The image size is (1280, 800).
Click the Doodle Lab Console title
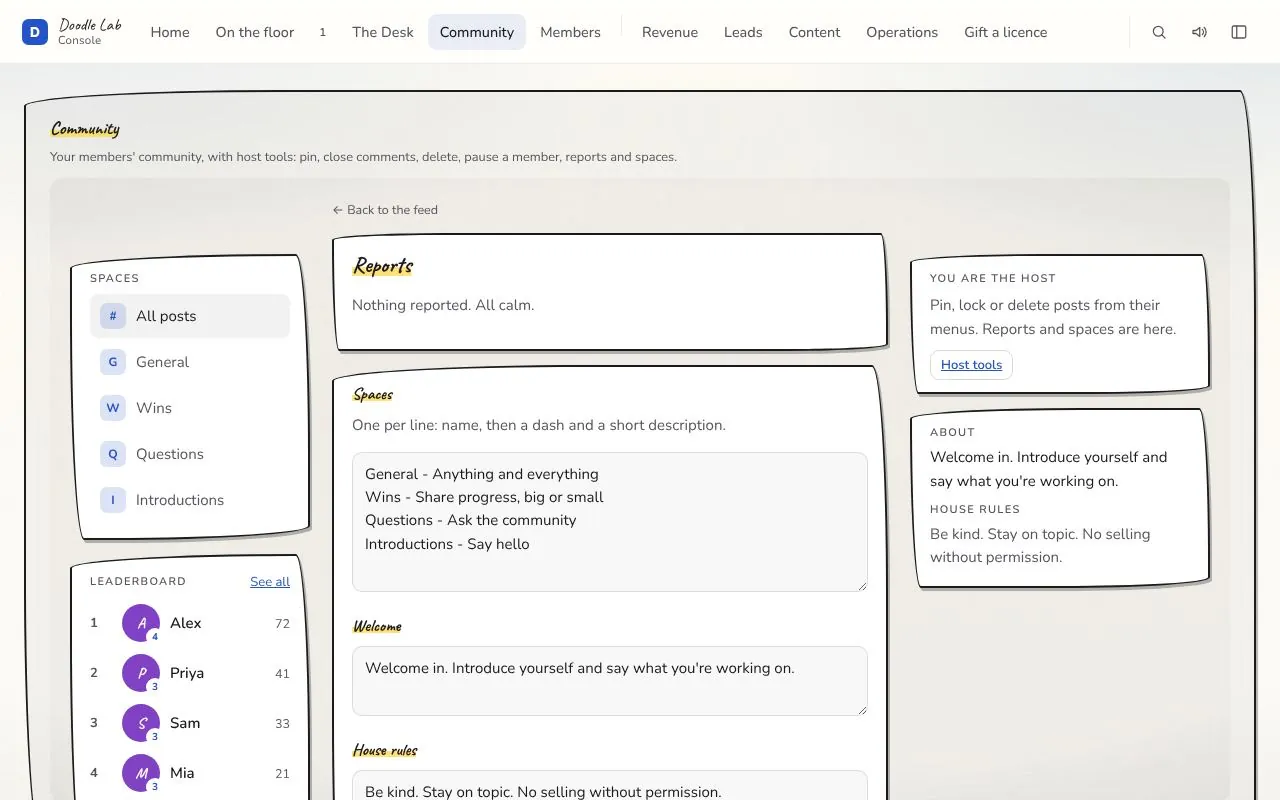pos(90,32)
